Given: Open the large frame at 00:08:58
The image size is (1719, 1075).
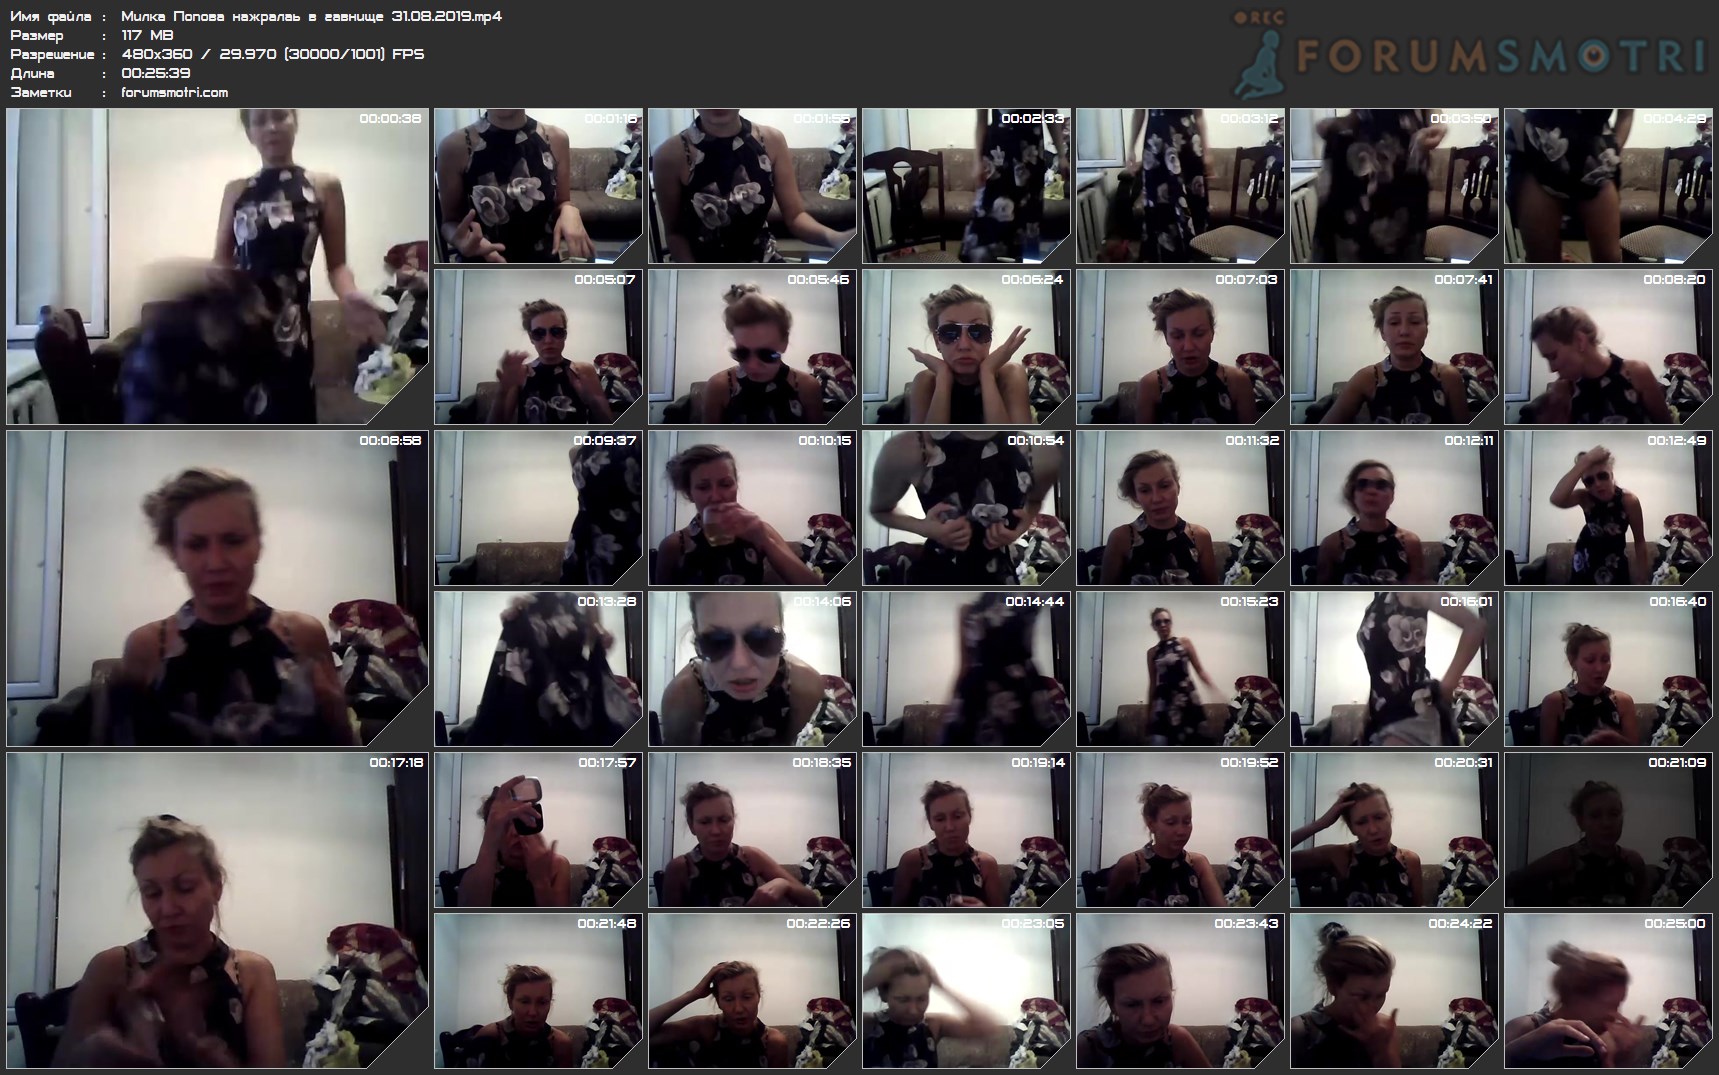Looking at the screenshot, I should coord(217,588).
